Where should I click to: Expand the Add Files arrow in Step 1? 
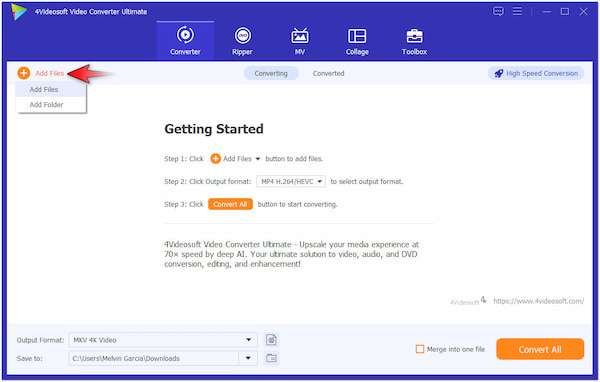pos(258,159)
